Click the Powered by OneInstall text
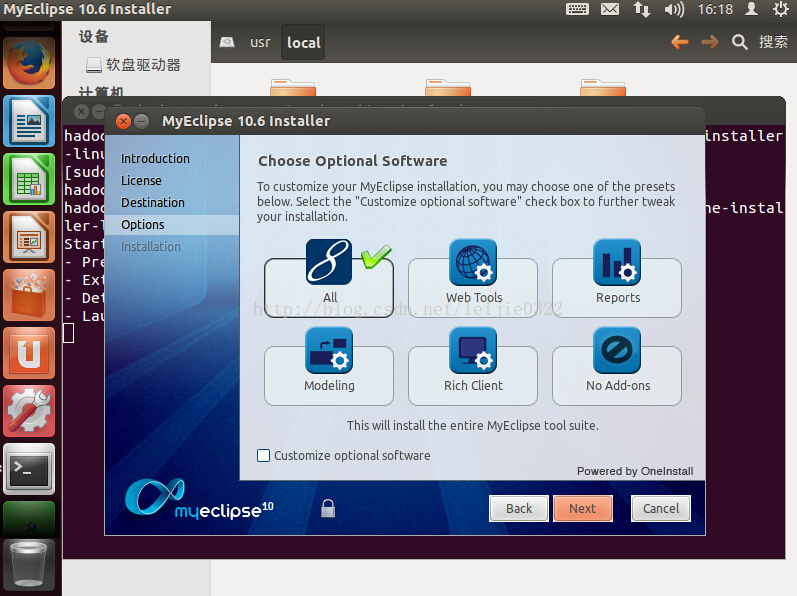 635,471
